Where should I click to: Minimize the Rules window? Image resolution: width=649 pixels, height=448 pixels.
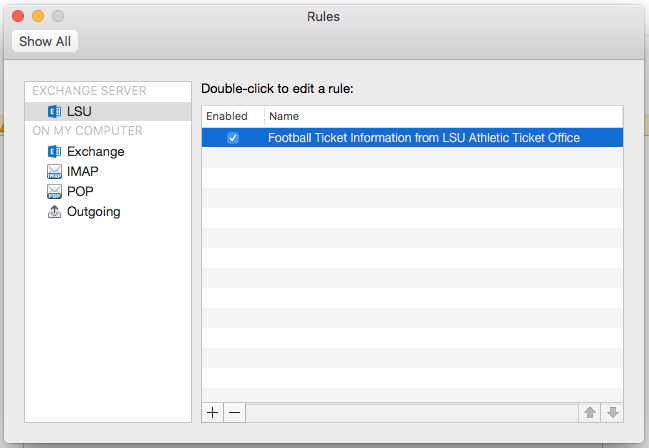38,16
